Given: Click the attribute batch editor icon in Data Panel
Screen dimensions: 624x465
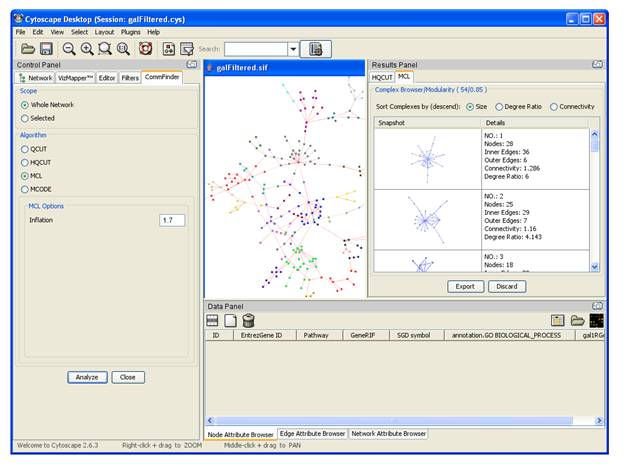Looking at the screenshot, I should [x=558, y=320].
